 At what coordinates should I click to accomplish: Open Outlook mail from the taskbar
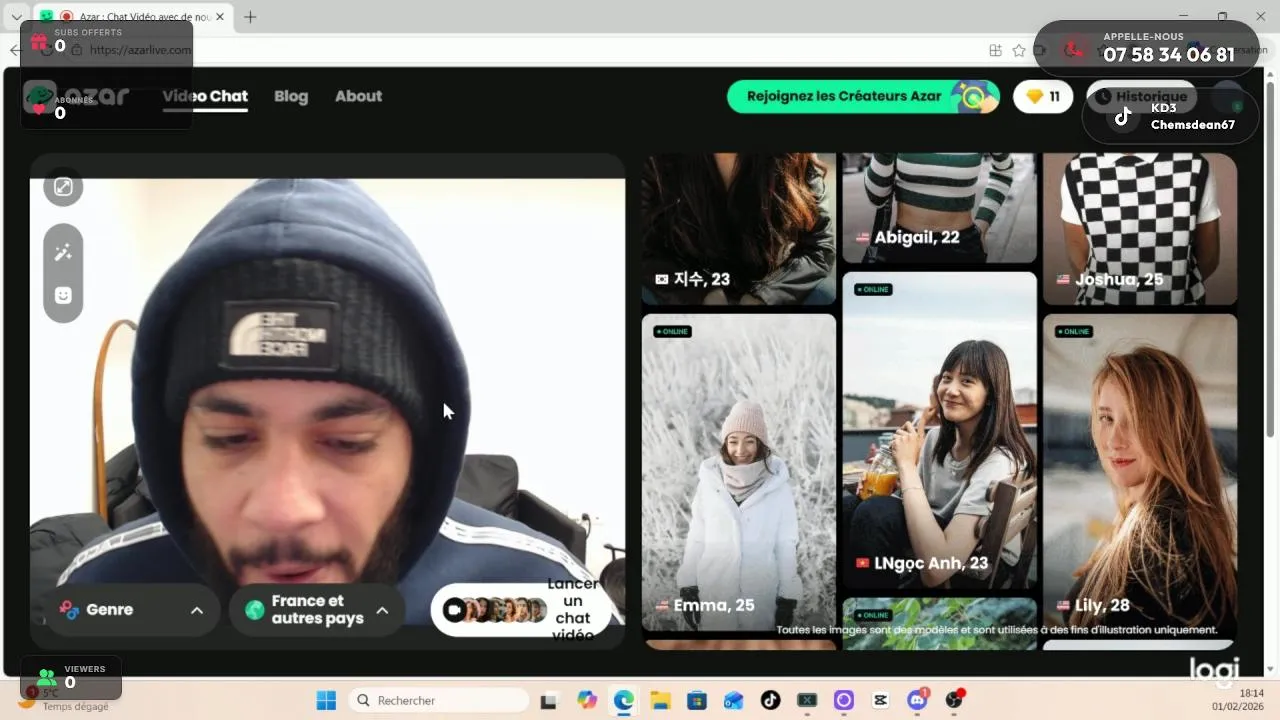tap(734, 701)
